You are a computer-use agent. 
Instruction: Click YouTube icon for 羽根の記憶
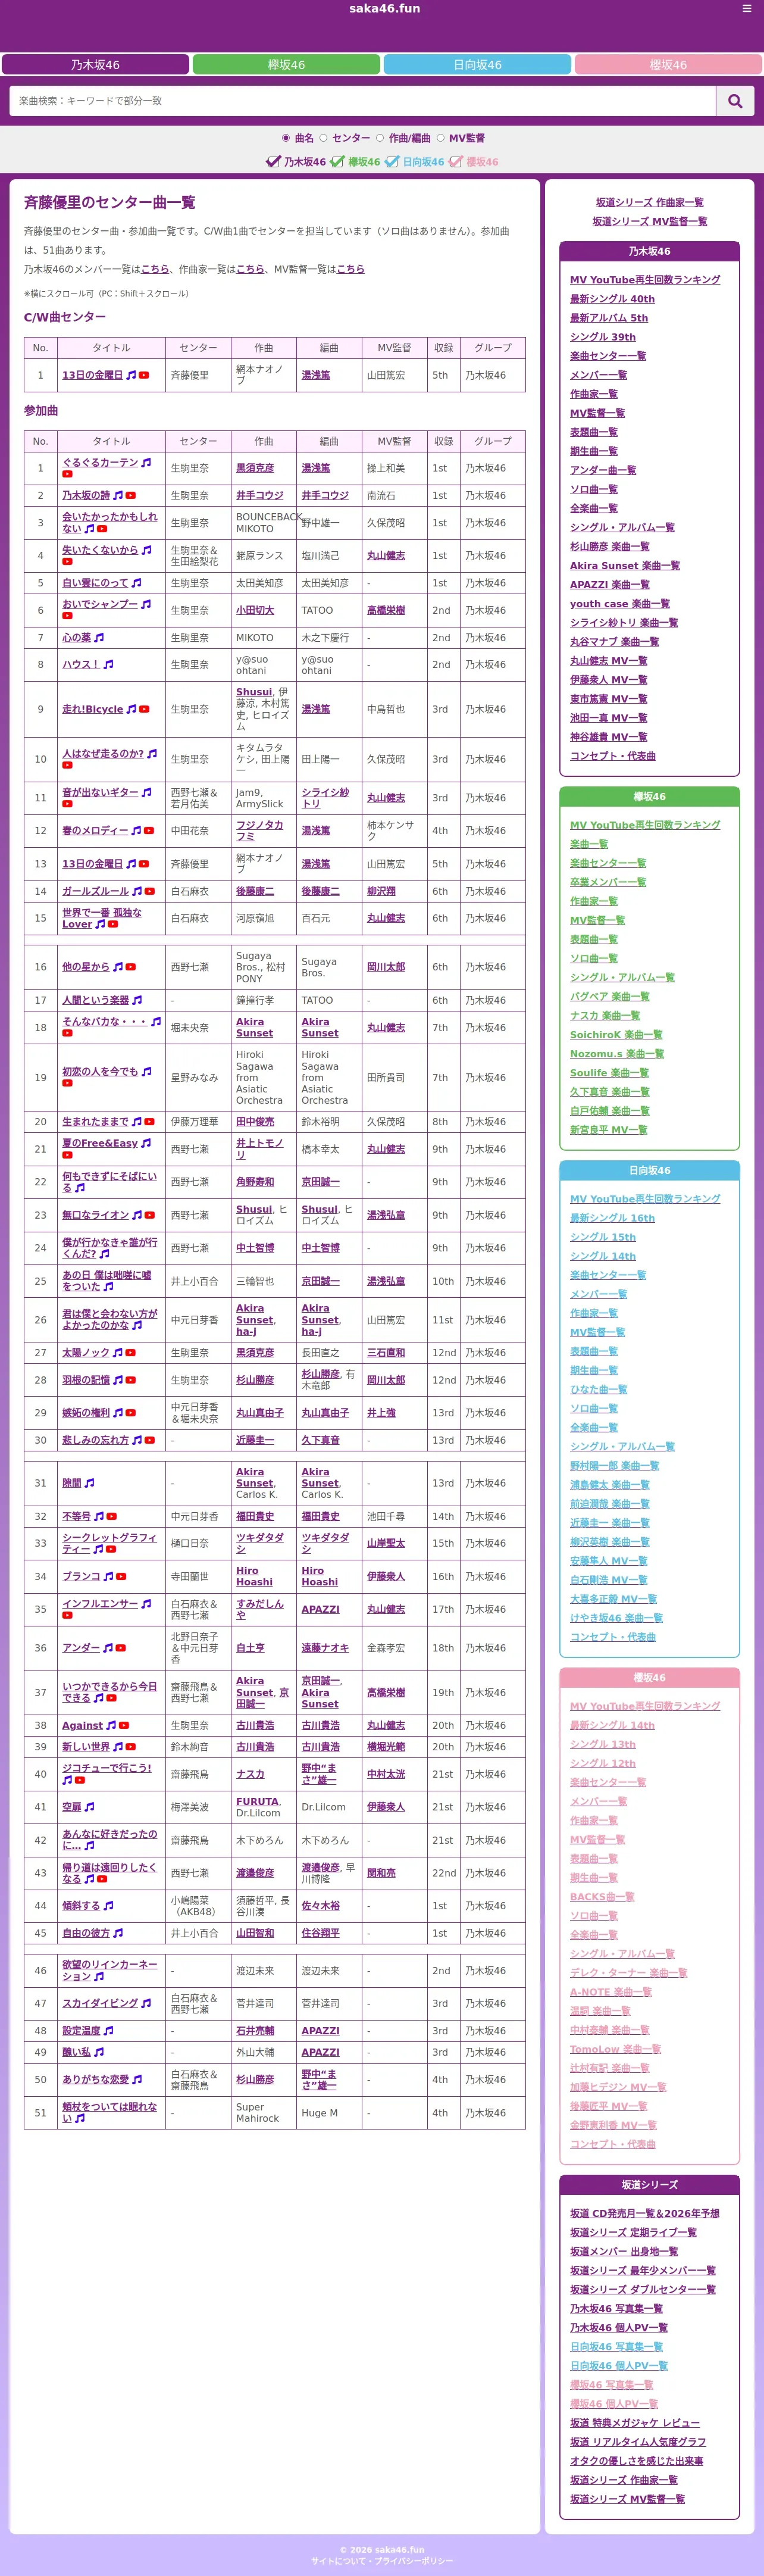coord(131,1380)
